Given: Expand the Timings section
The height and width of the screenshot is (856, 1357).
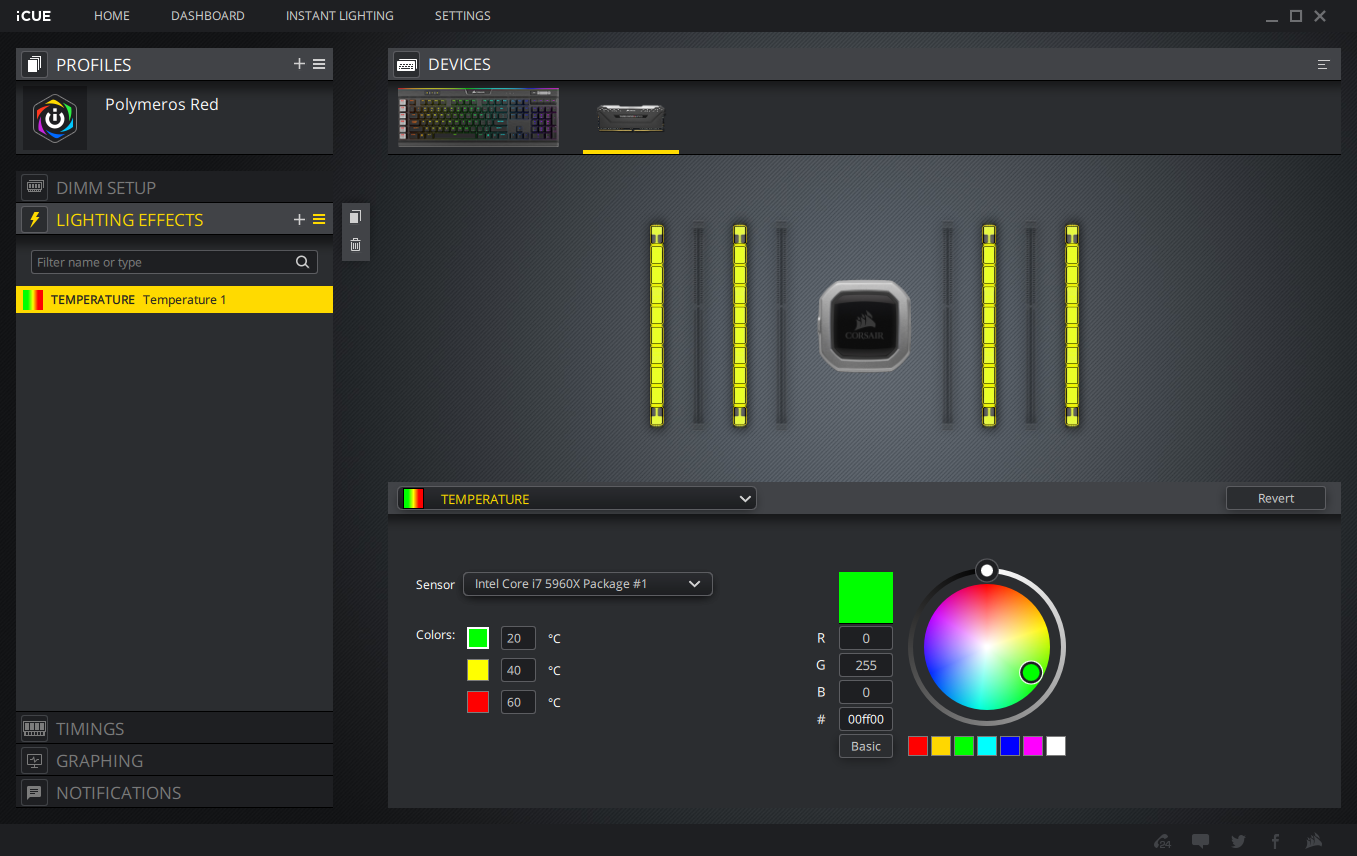Looking at the screenshot, I should [x=90, y=729].
